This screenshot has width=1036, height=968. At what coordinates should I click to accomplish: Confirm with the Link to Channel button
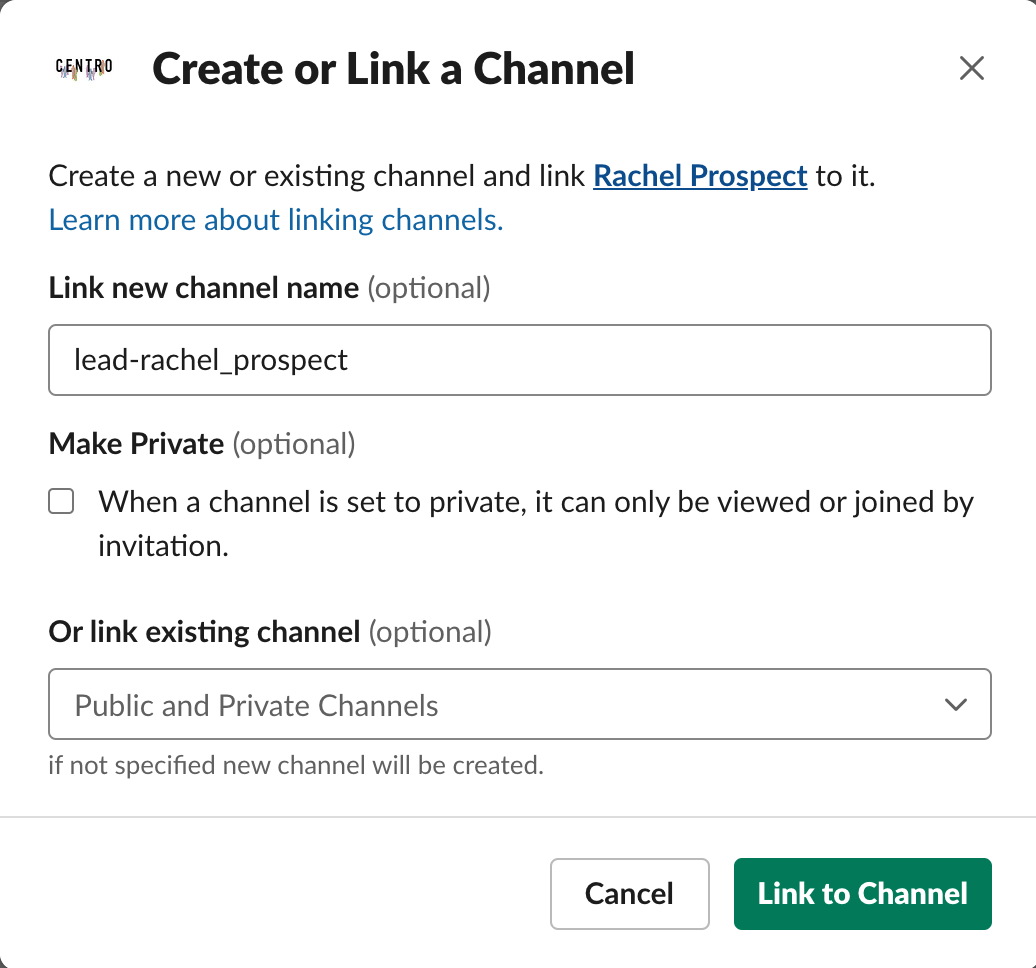(x=862, y=894)
